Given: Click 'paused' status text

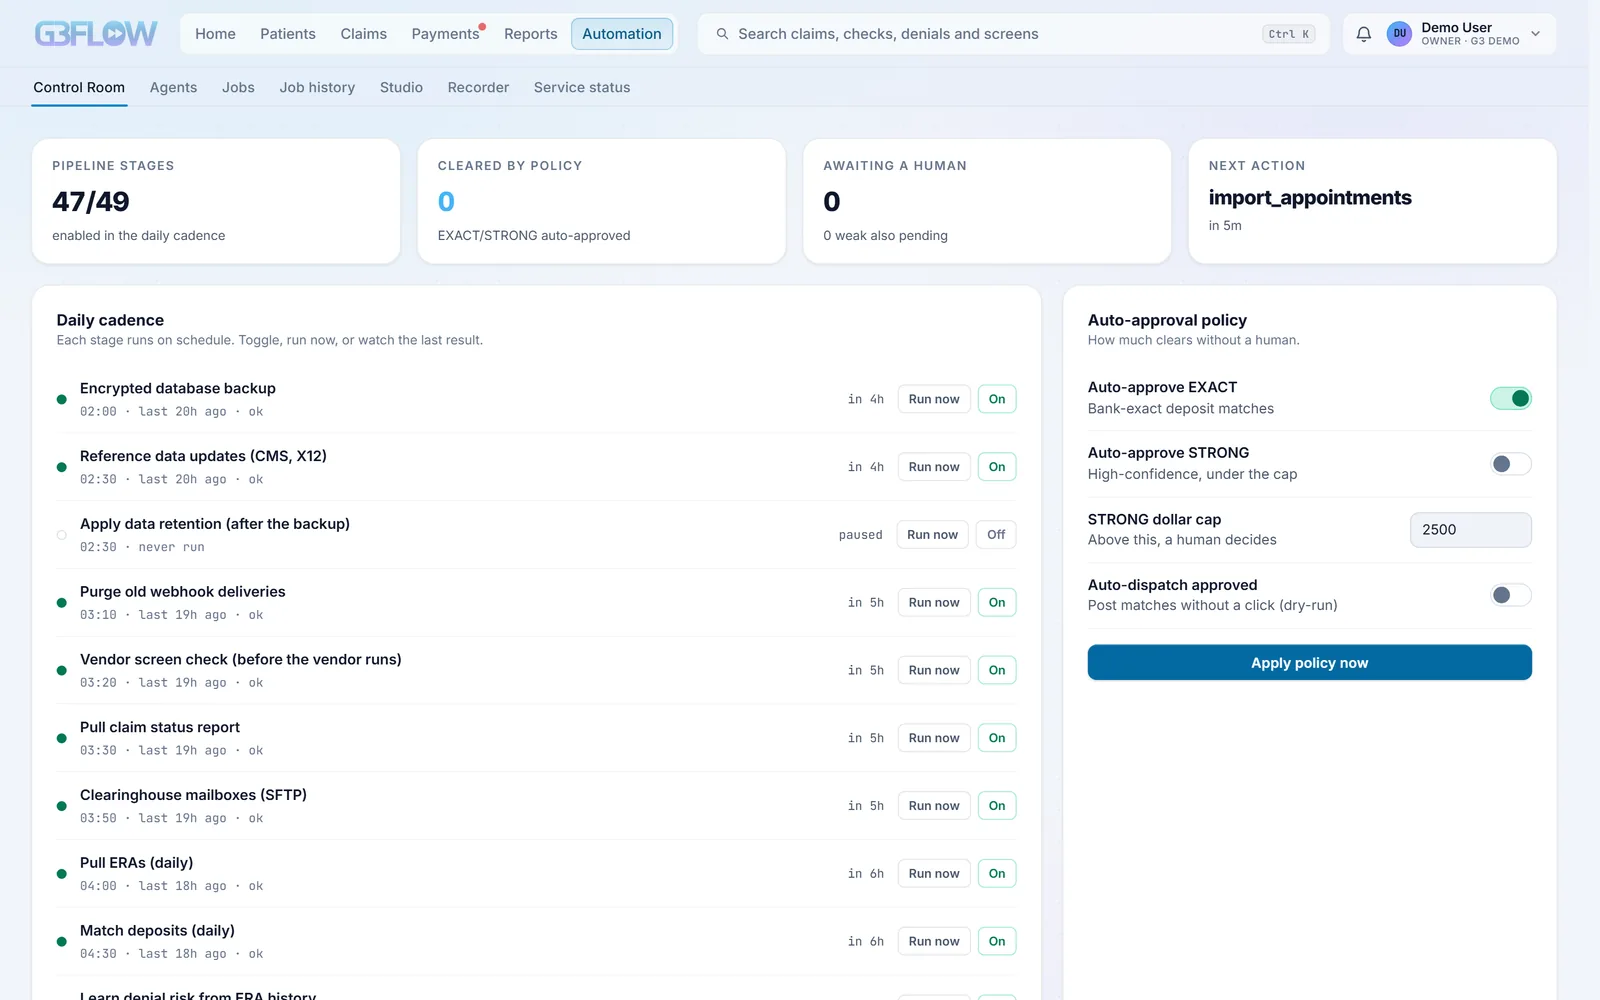Looking at the screenshot, I should (861, 535).
